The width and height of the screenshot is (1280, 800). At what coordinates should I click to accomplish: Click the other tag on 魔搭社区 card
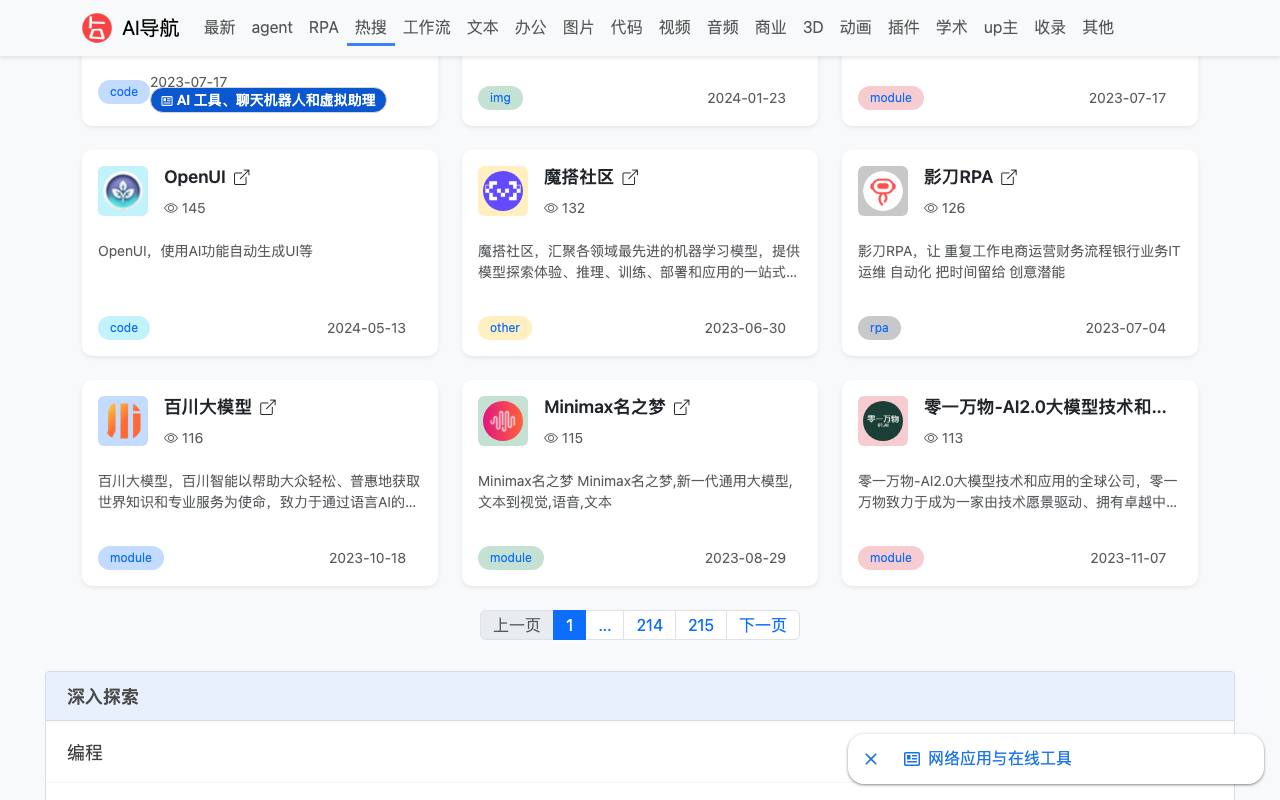(505, 328)
